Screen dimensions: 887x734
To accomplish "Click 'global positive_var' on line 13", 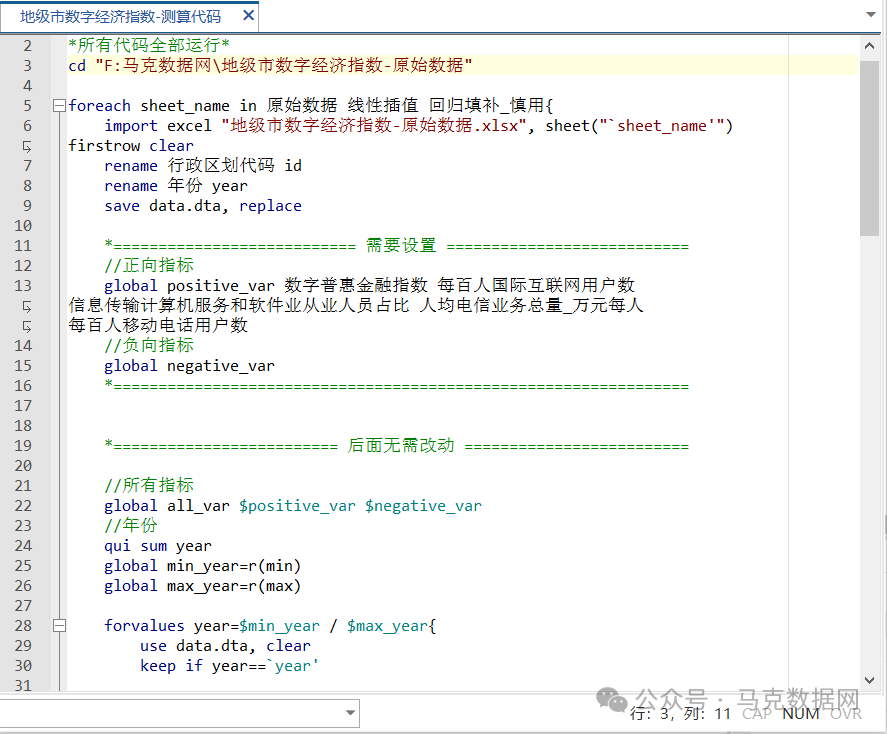I will 190,286.
